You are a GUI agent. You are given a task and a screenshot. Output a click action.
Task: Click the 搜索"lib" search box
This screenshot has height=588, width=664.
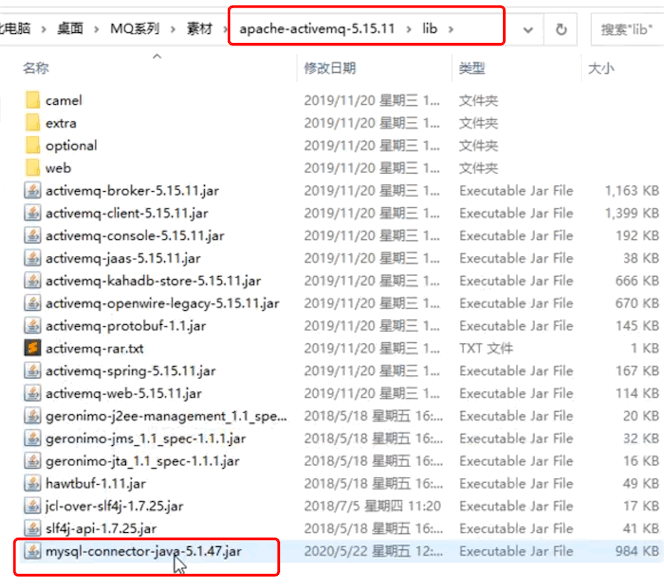coord(627,29)
